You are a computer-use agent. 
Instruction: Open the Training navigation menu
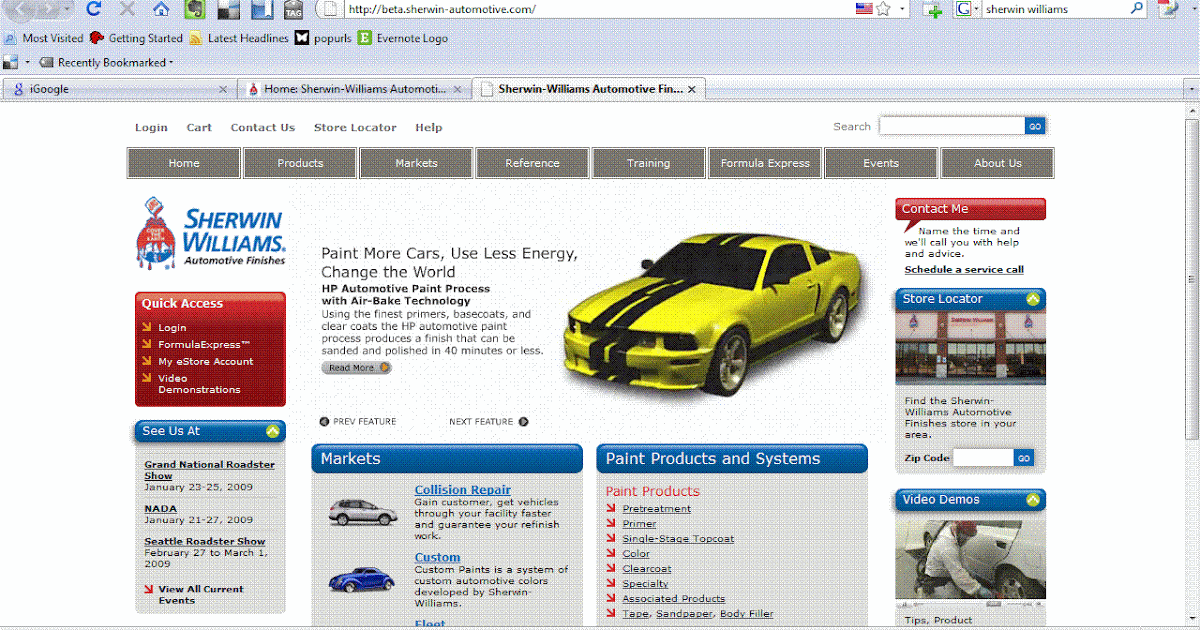648,163
